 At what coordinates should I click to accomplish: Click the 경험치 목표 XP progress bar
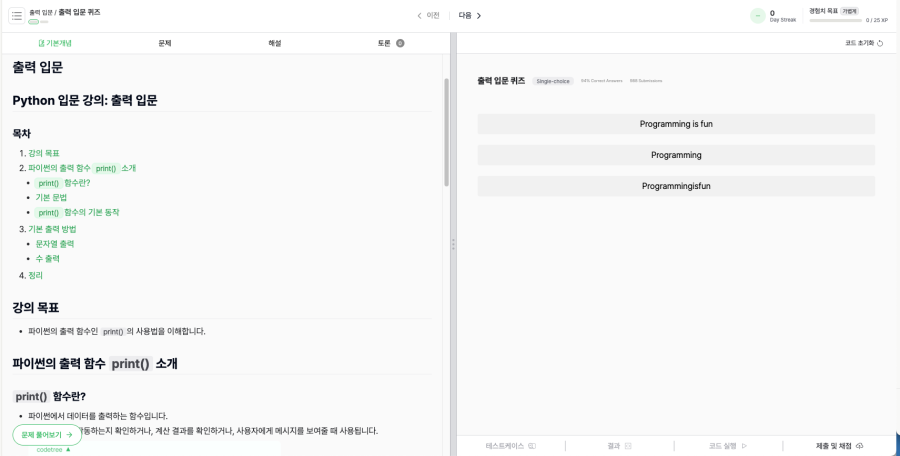pos(835,21)
